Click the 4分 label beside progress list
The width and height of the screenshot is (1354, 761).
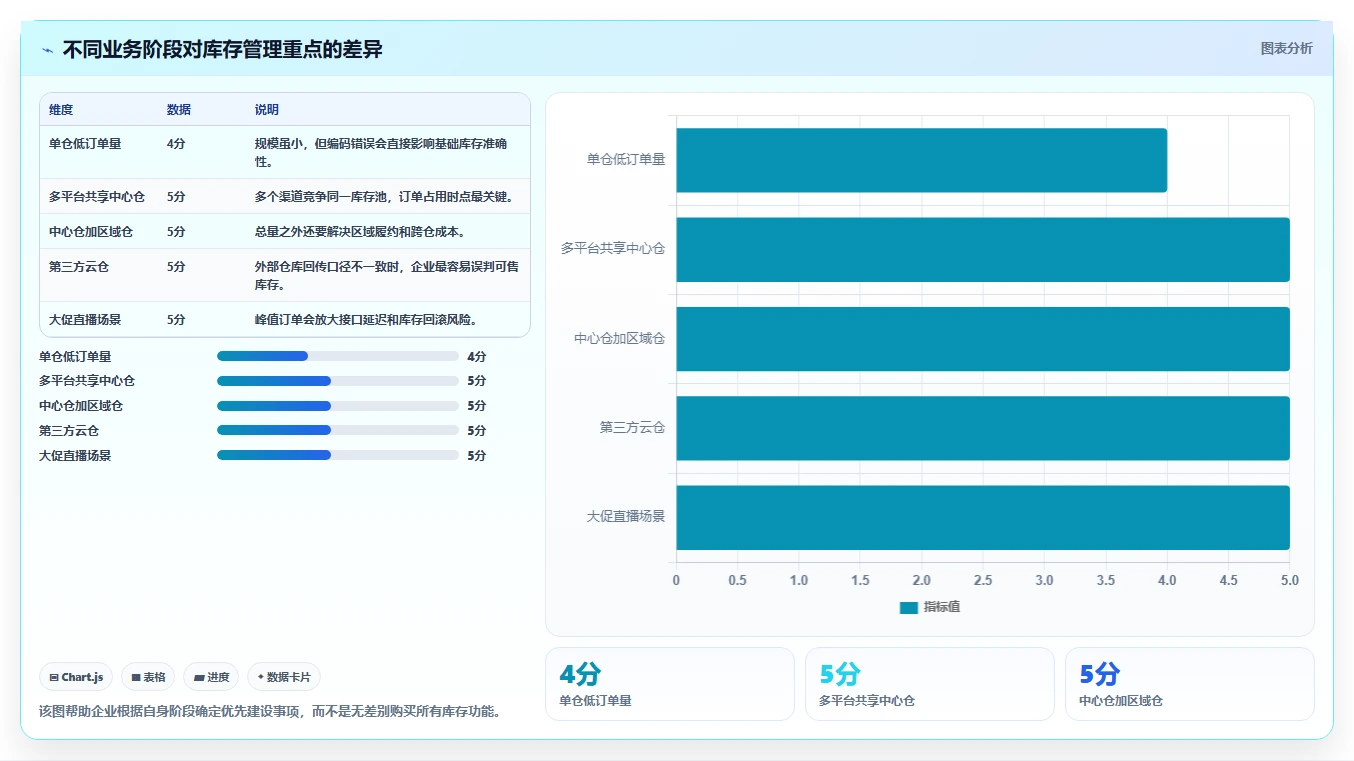pos(477,356)
